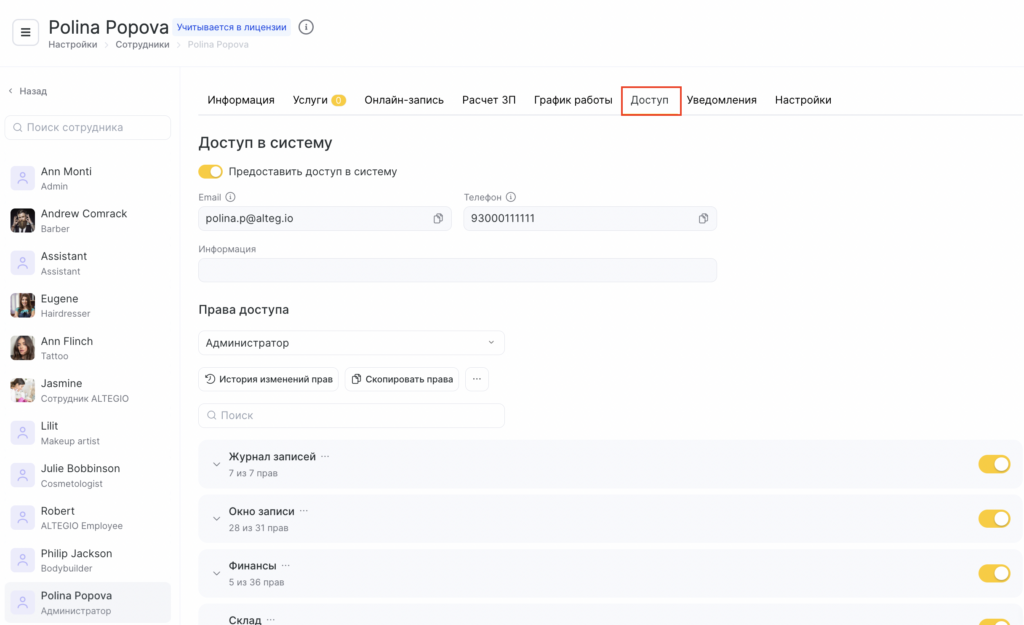Open the Администратор role dropdown

pyautogui.click(x=351, y=343)
